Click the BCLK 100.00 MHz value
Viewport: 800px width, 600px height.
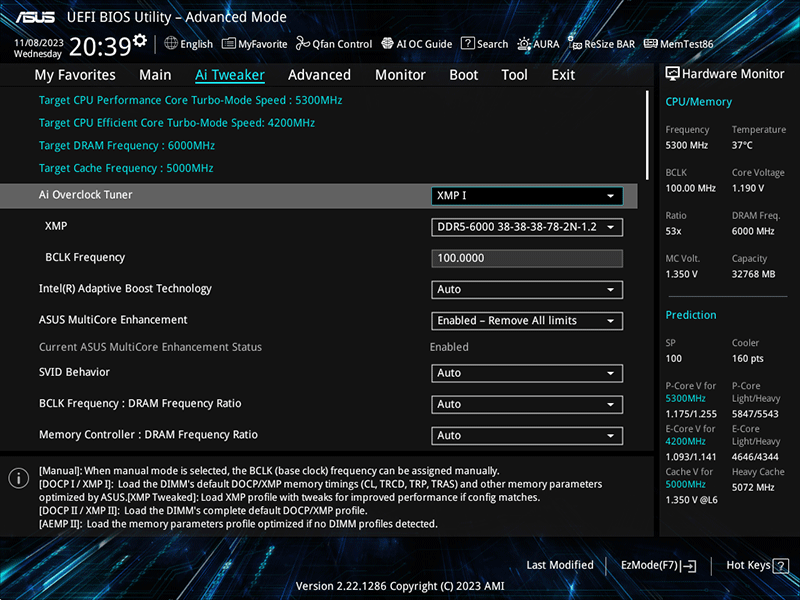point(690,188)
